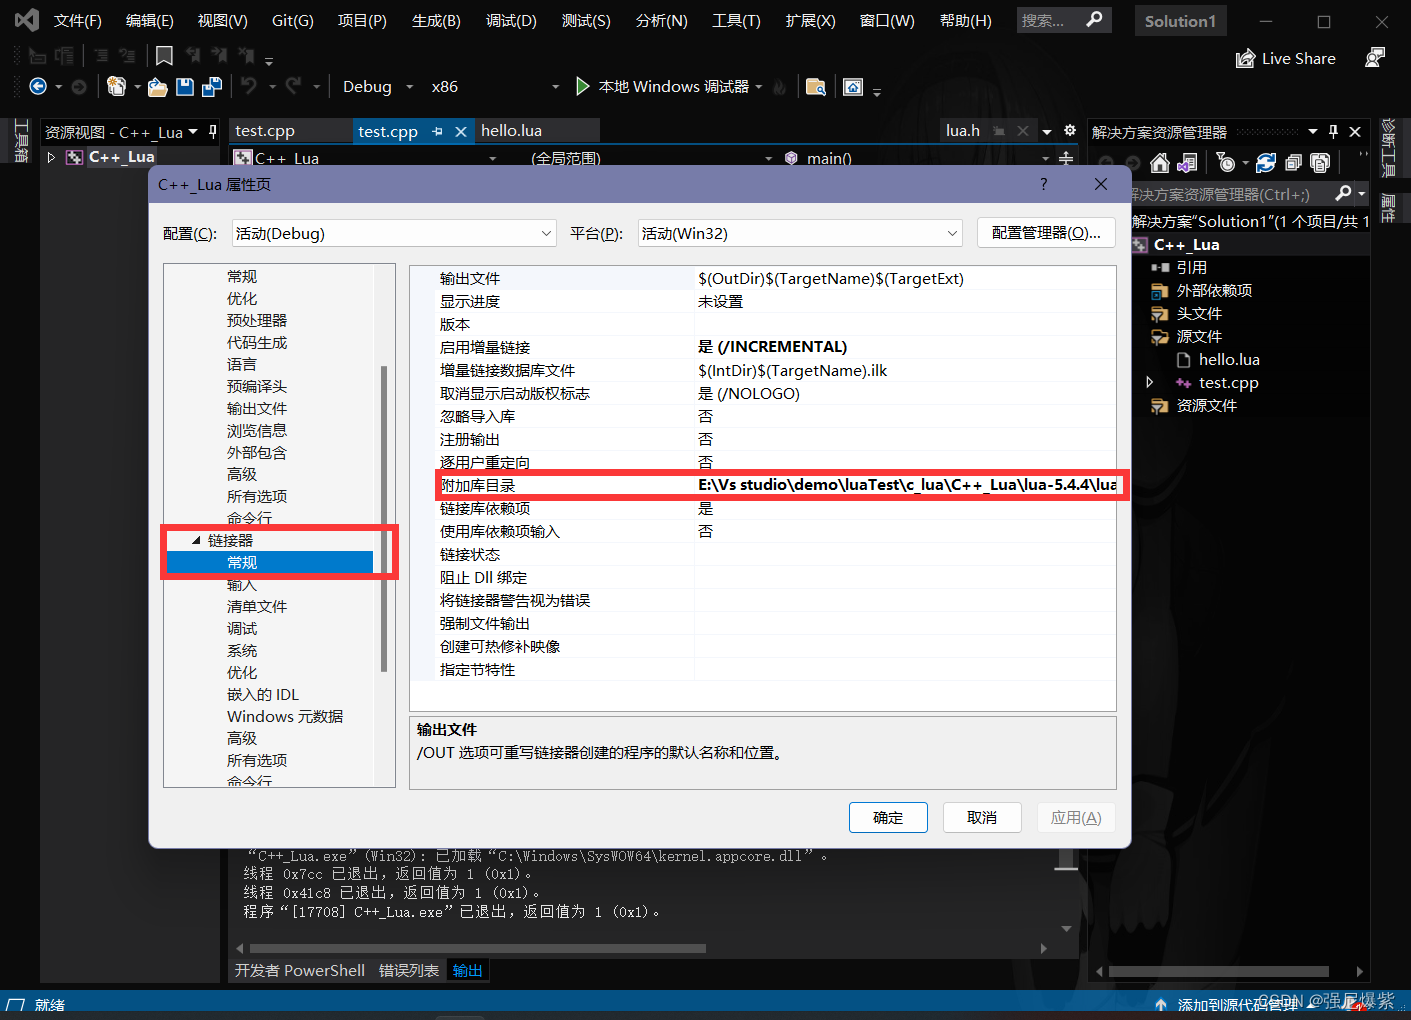The height and width of the screenshot is (1020, 1411).
Task: Click the save all icon
Action: pos(212,87)
